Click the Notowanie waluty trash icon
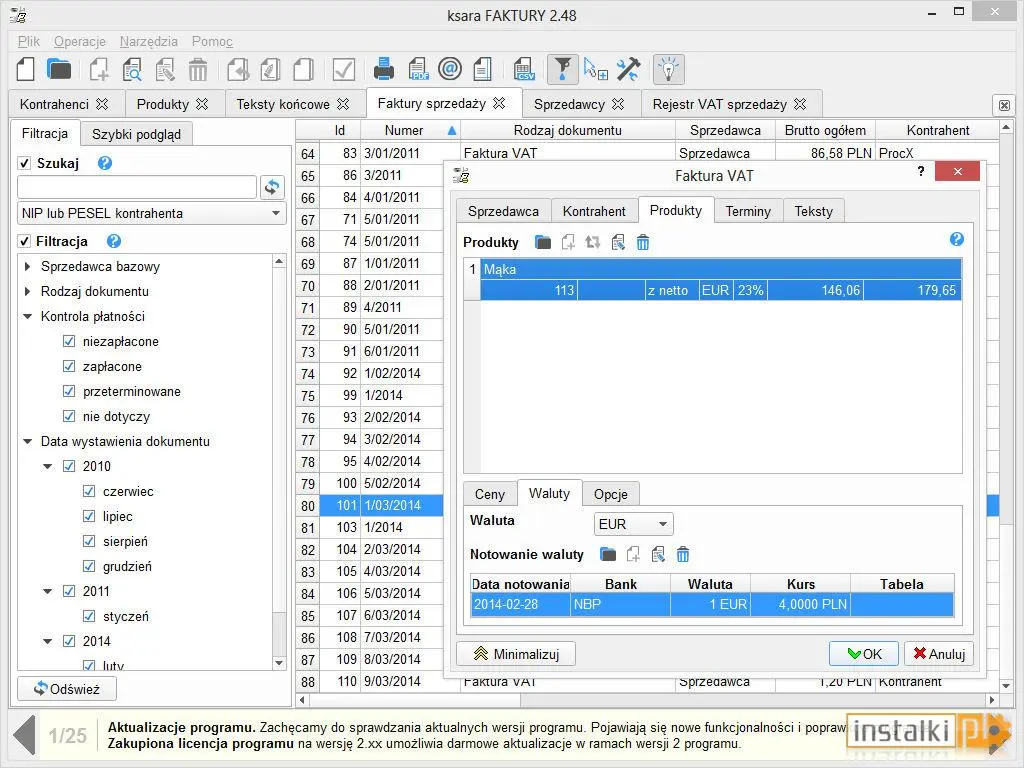This screenshot has width=1024, height=768. (x=683, y=554)
